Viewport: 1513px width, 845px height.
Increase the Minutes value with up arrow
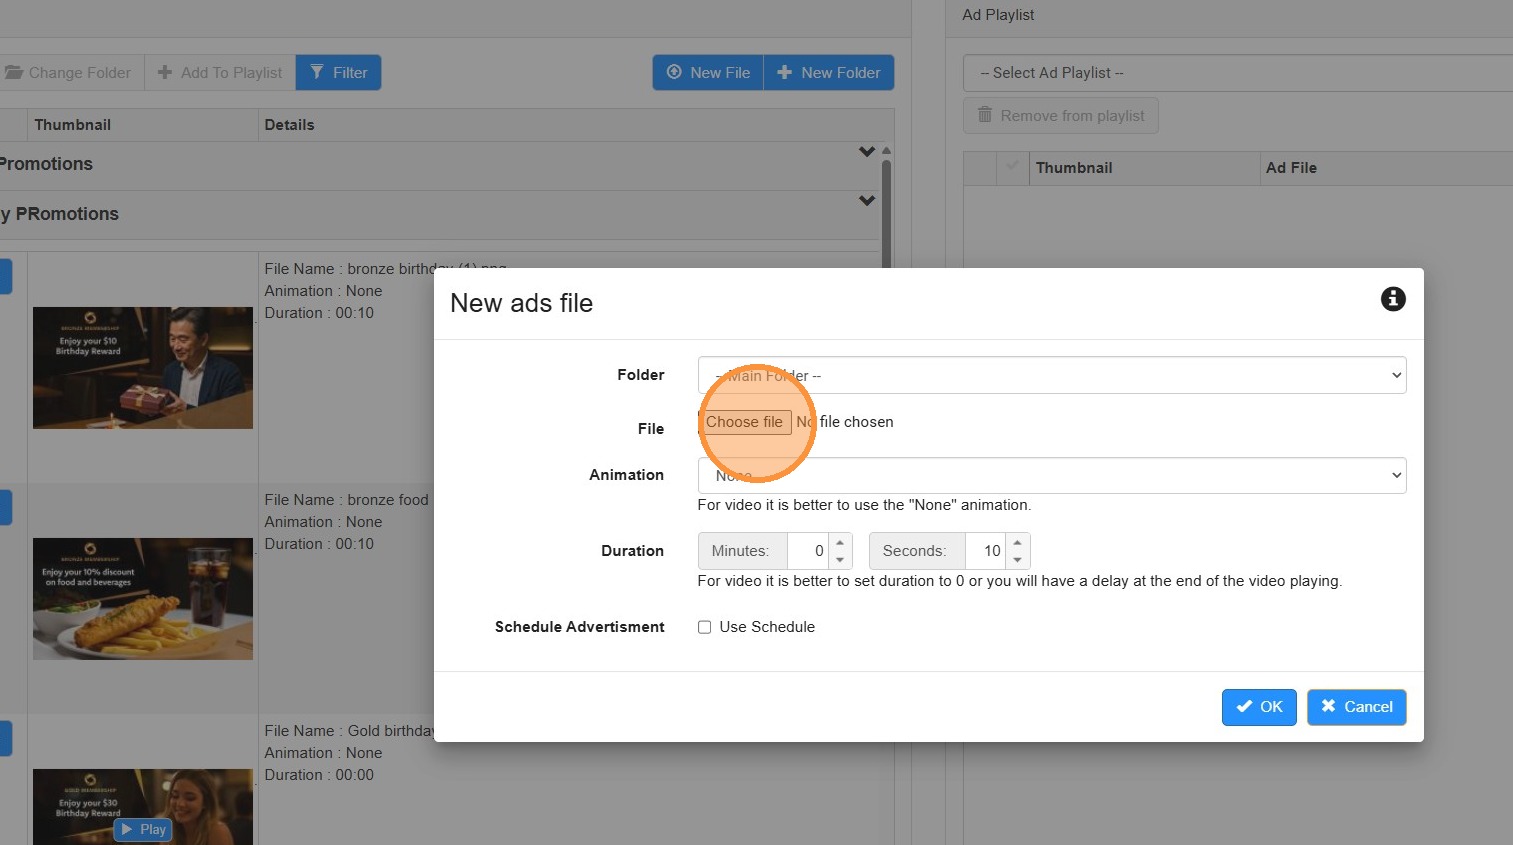(x=840, y=543)
